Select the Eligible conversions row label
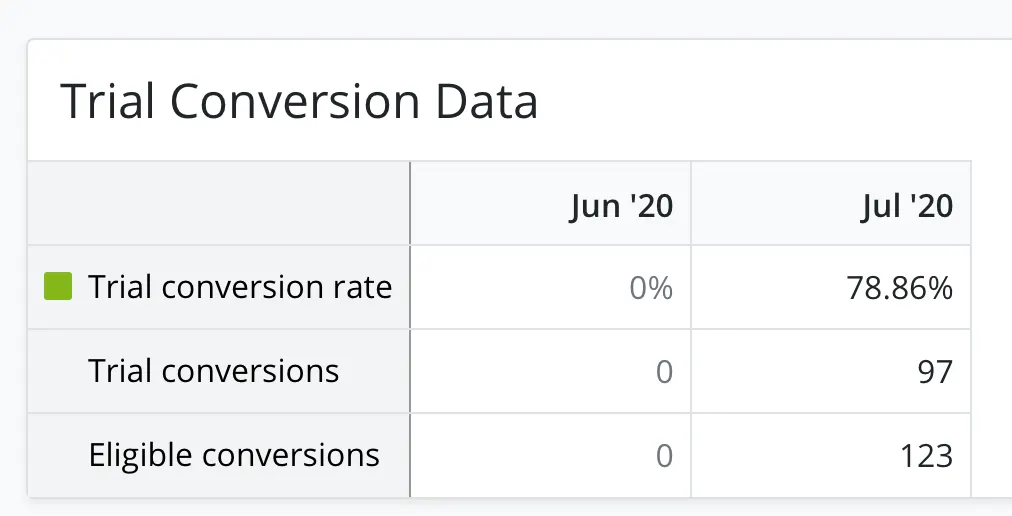1012x516 pixels. [x=234, y=456]
